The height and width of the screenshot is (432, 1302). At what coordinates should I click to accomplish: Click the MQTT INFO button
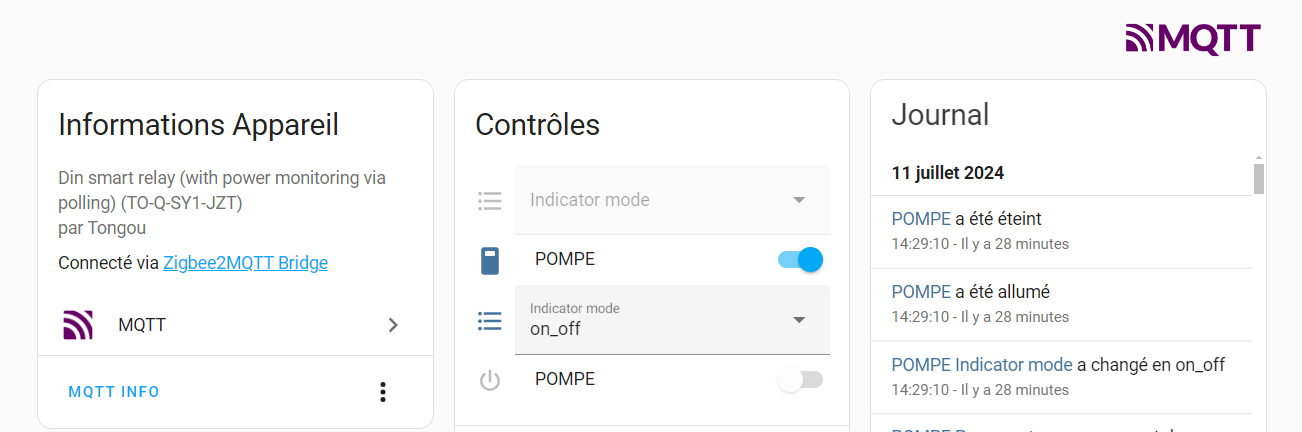click(x=114, y=392)
